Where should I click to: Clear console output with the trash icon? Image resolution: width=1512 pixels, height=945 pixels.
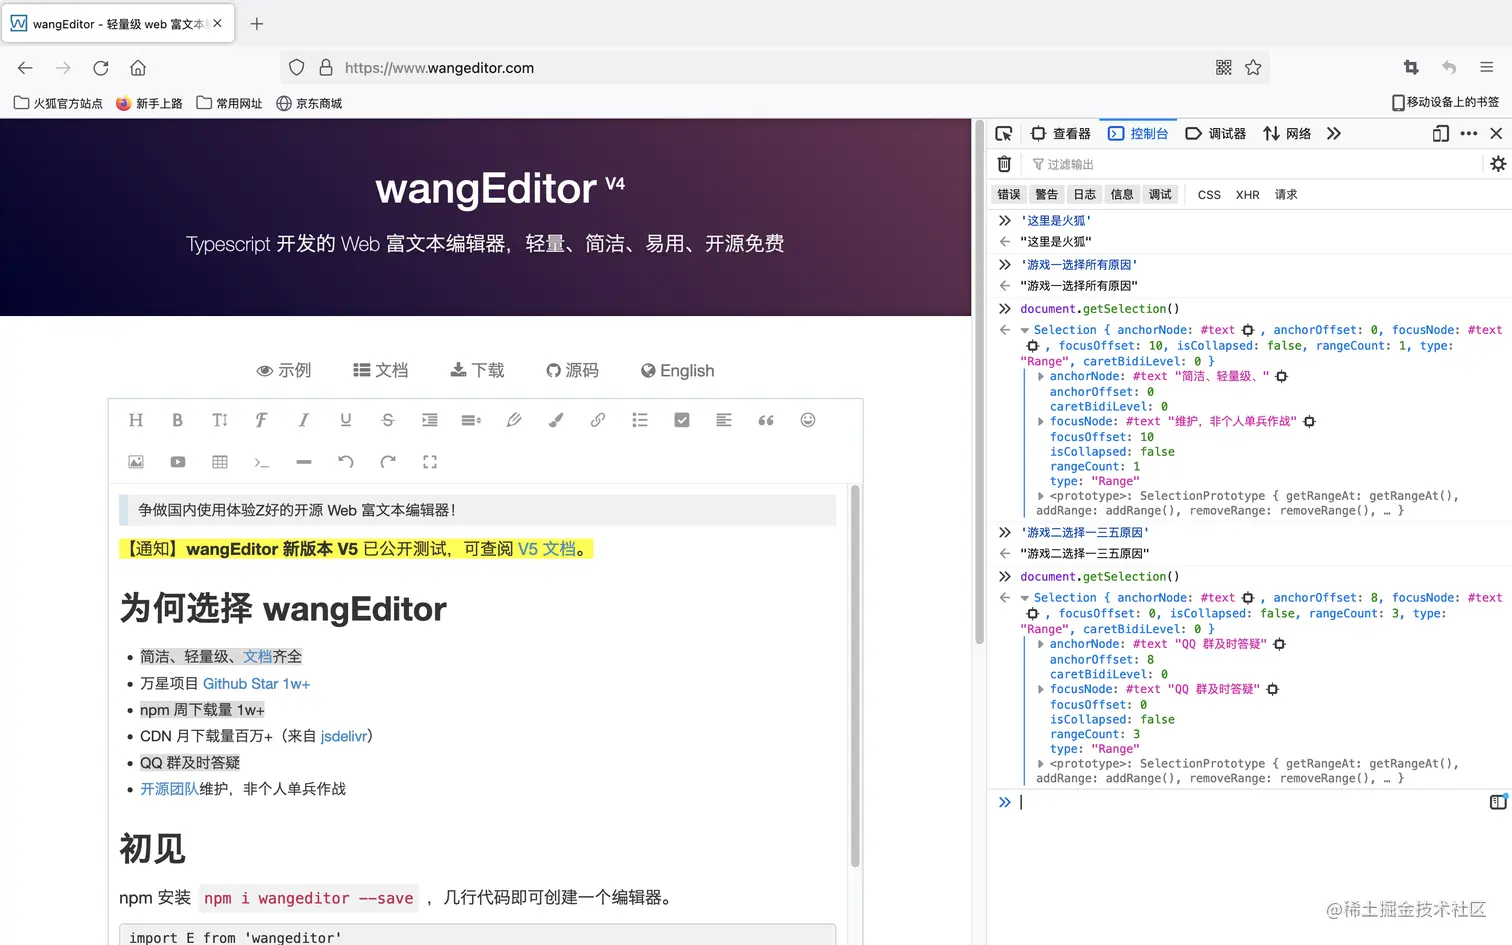click(1004, 163)
